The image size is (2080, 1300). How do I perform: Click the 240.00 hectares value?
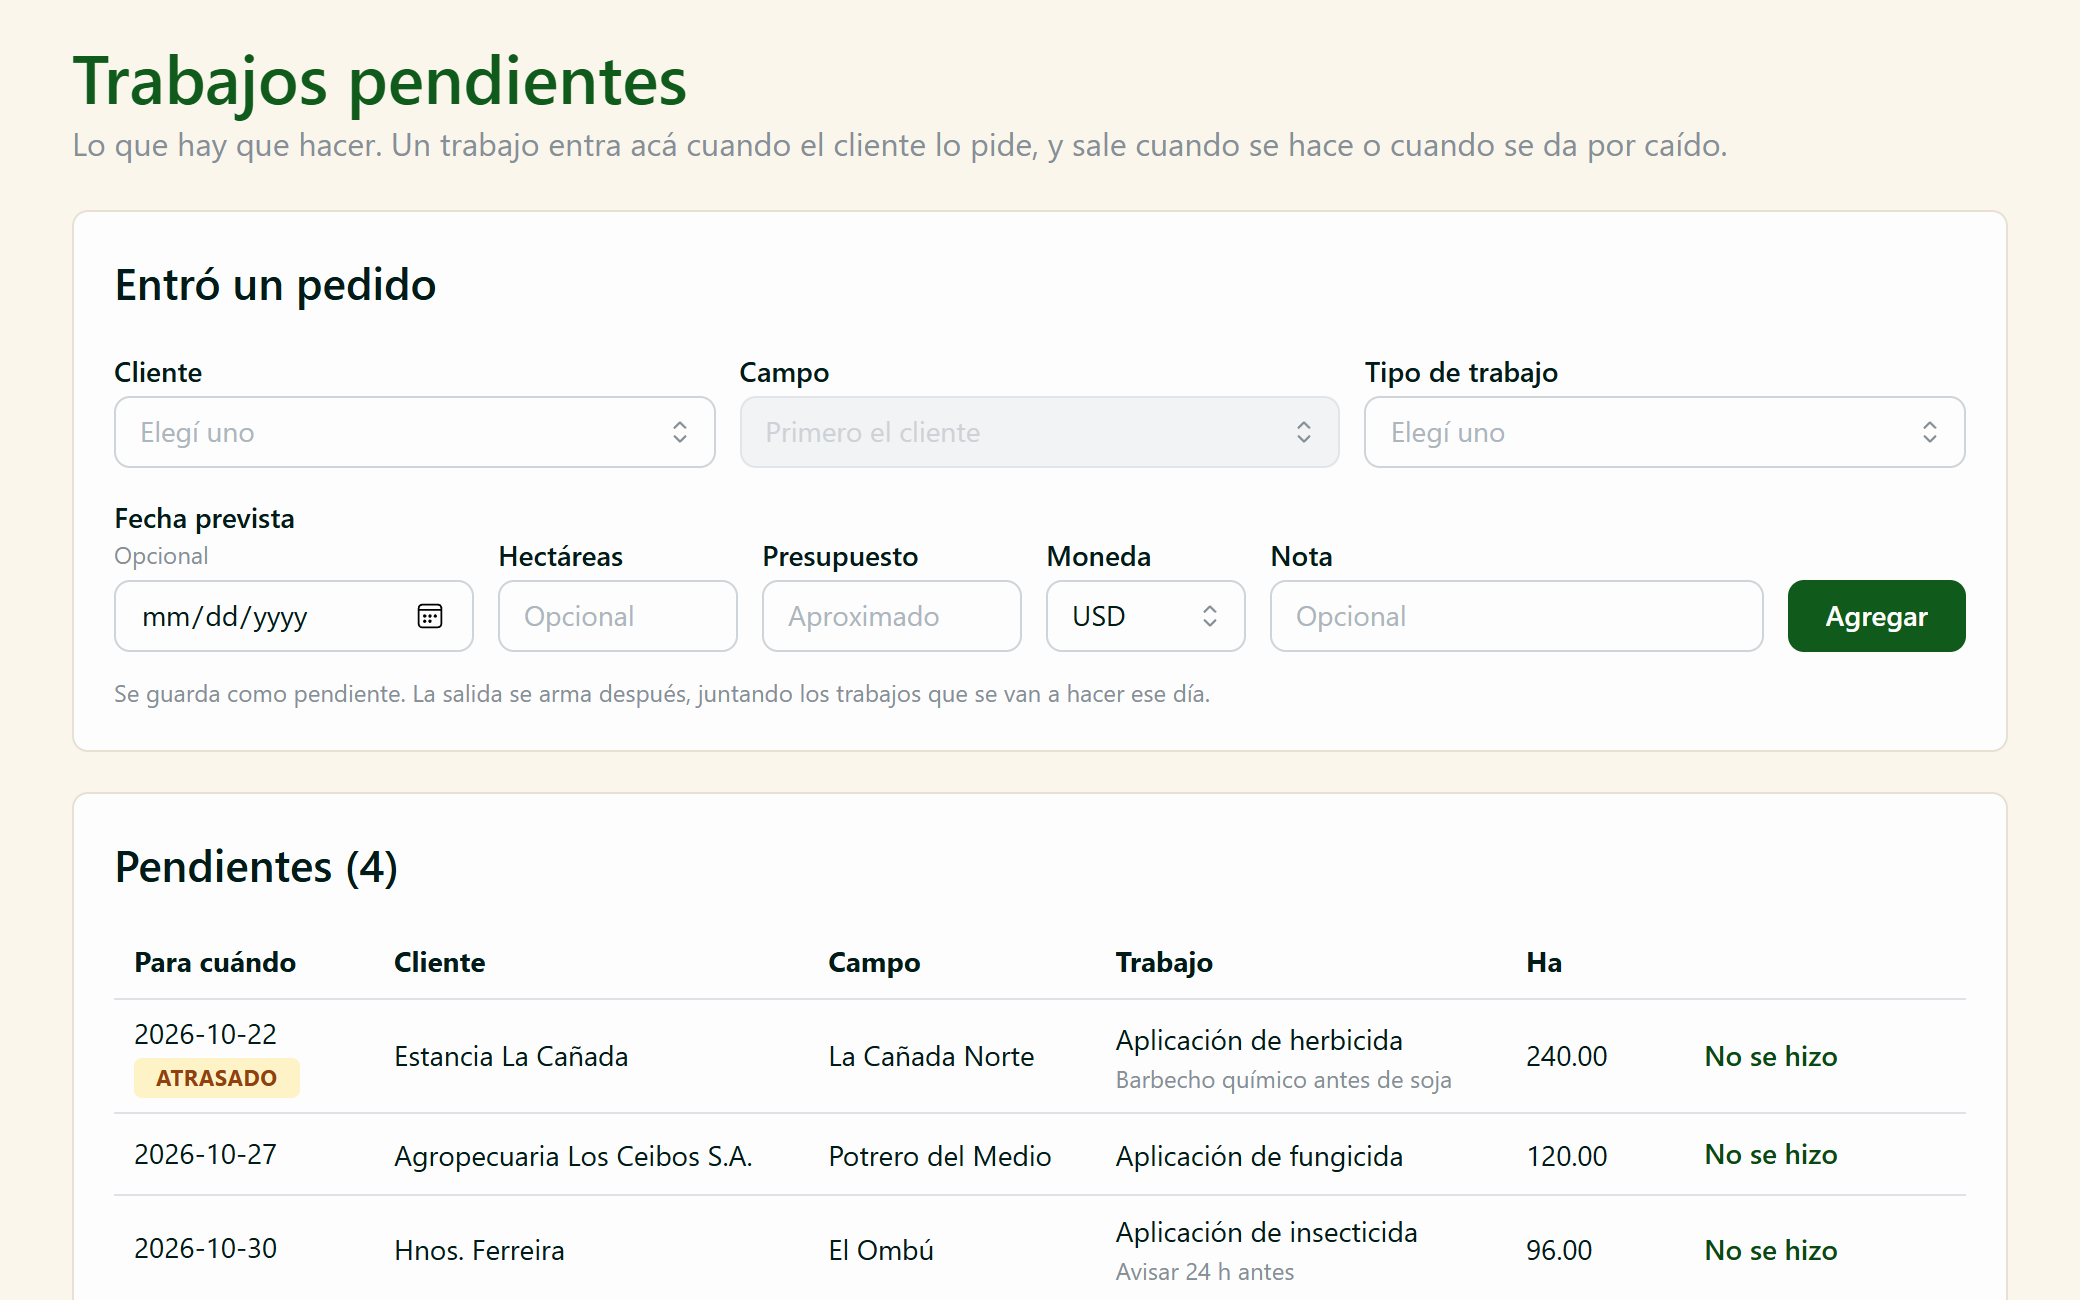coord(1567,1056)
